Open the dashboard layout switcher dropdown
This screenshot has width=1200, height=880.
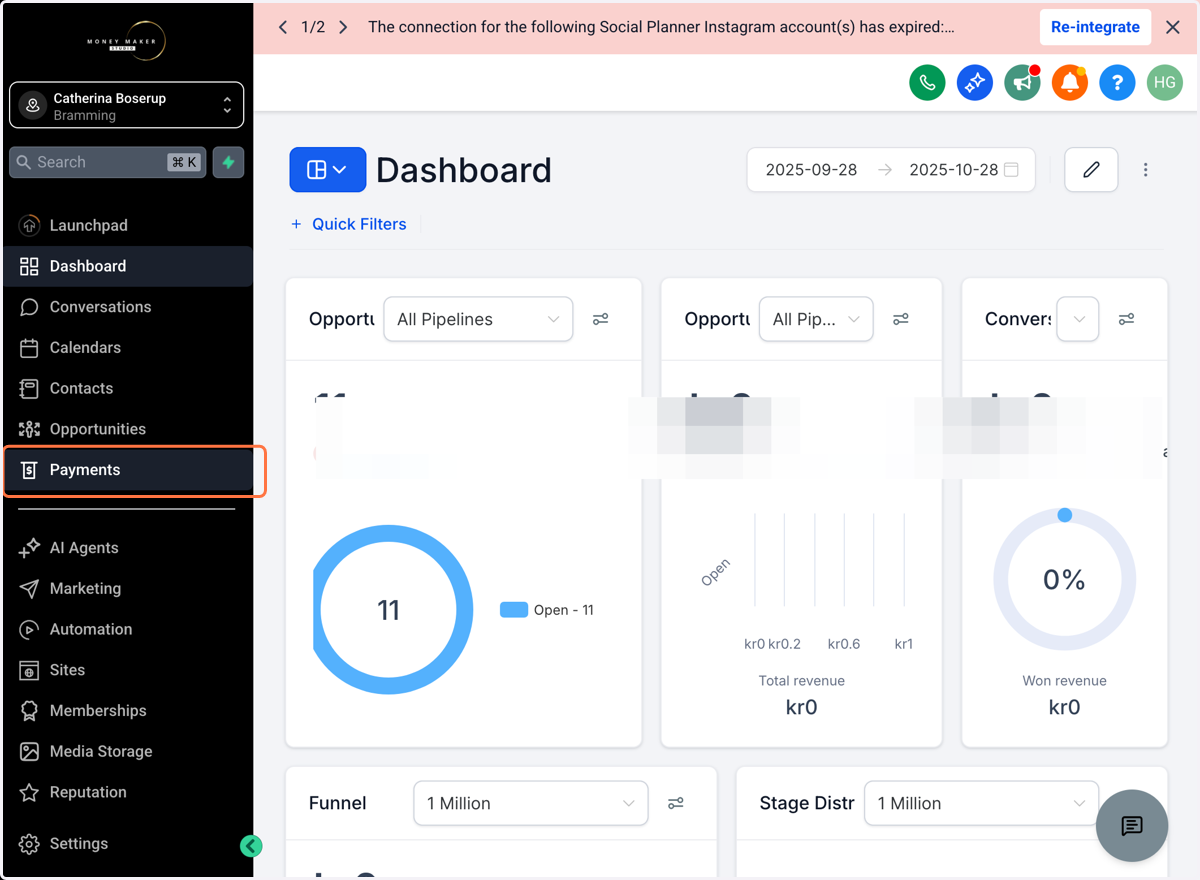point(328,170)
